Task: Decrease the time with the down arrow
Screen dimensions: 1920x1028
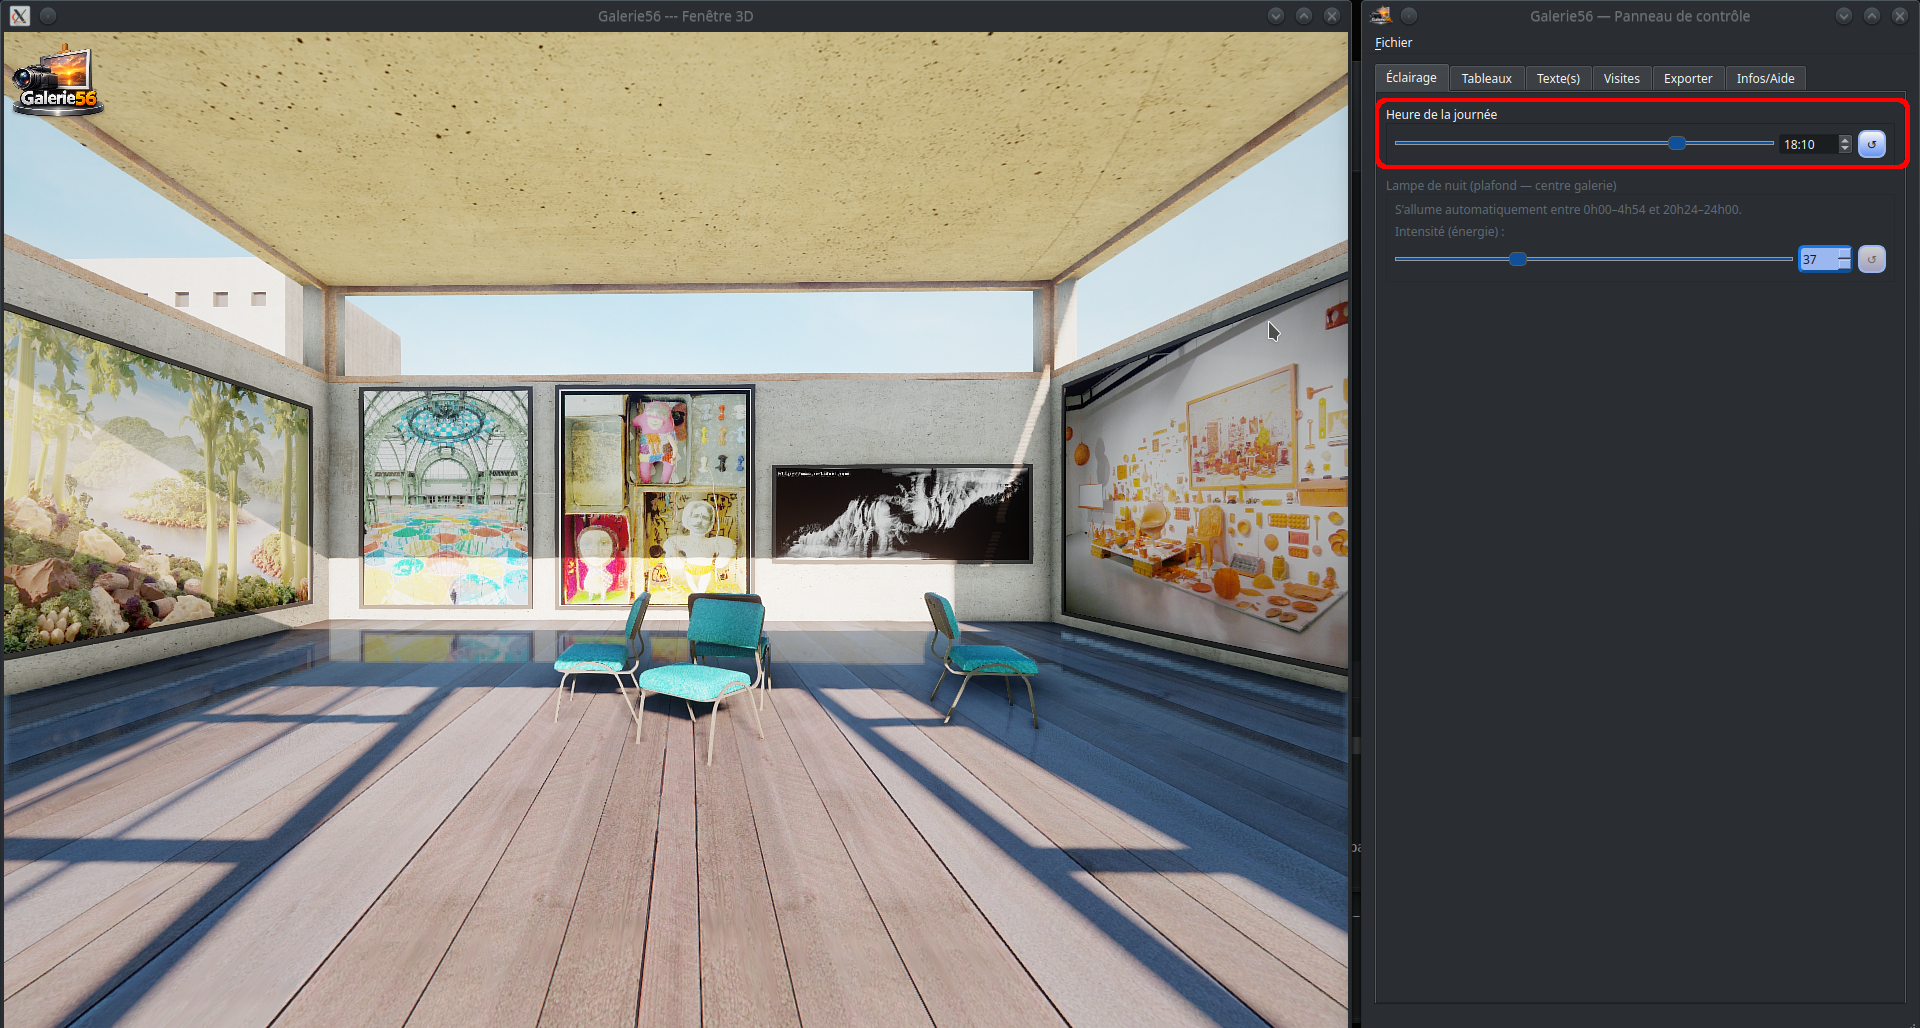Action: click(x=1845, y=150)
